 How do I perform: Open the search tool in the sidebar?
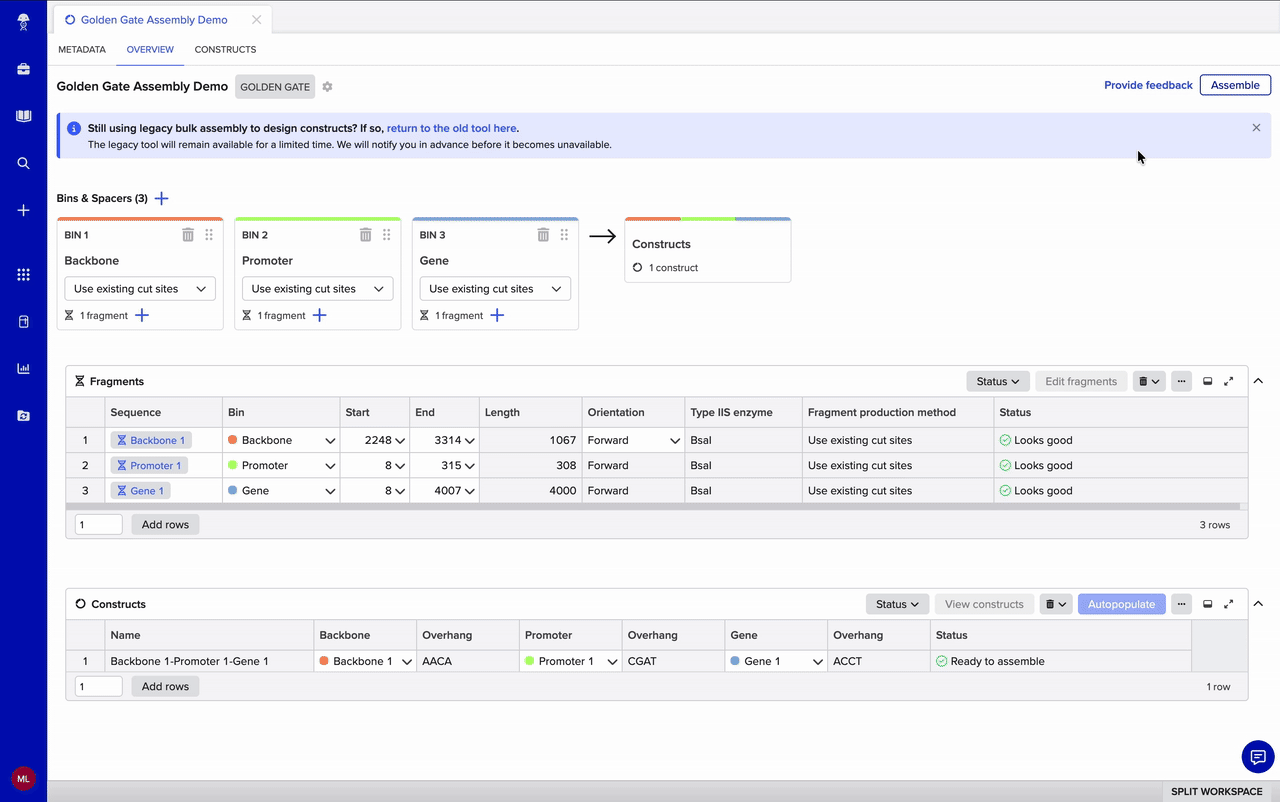(x=22, y=163)
